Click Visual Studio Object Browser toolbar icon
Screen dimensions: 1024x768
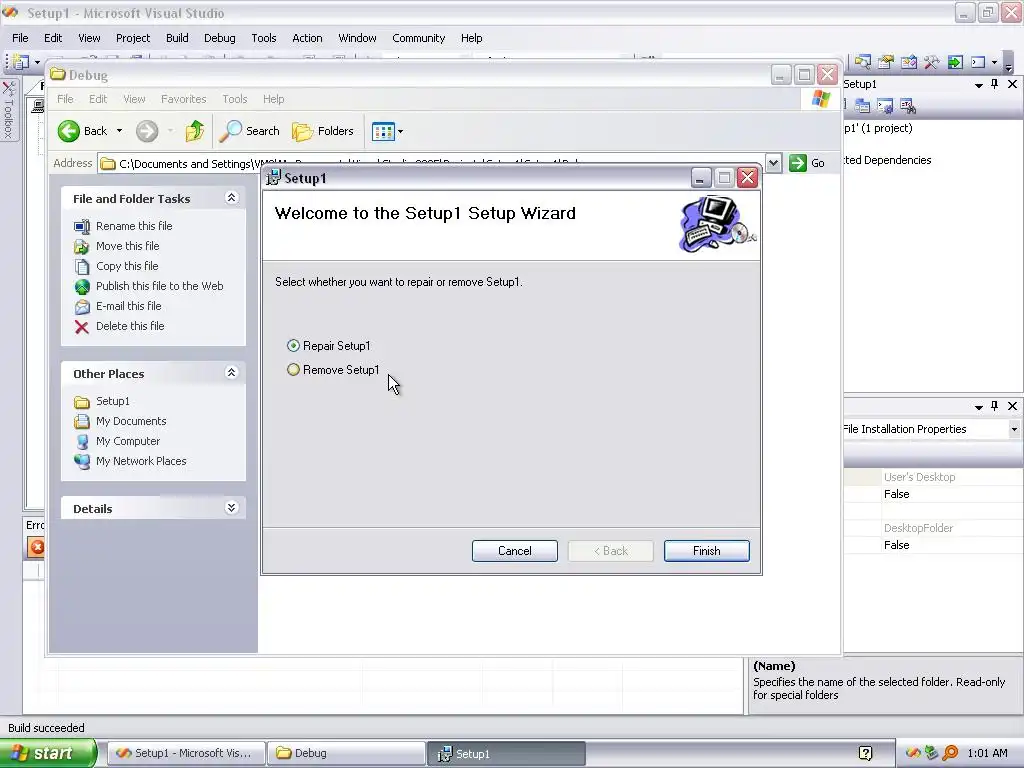tap(908, 62)
